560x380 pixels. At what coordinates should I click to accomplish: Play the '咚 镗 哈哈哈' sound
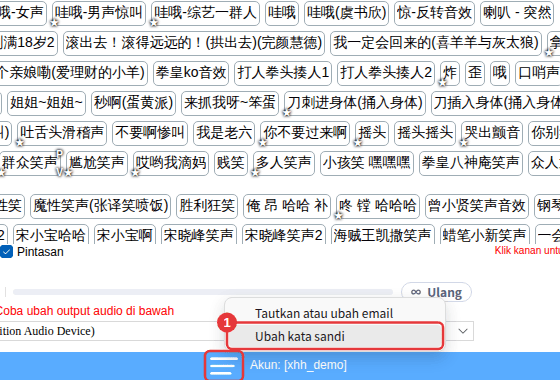click(378, 206)
